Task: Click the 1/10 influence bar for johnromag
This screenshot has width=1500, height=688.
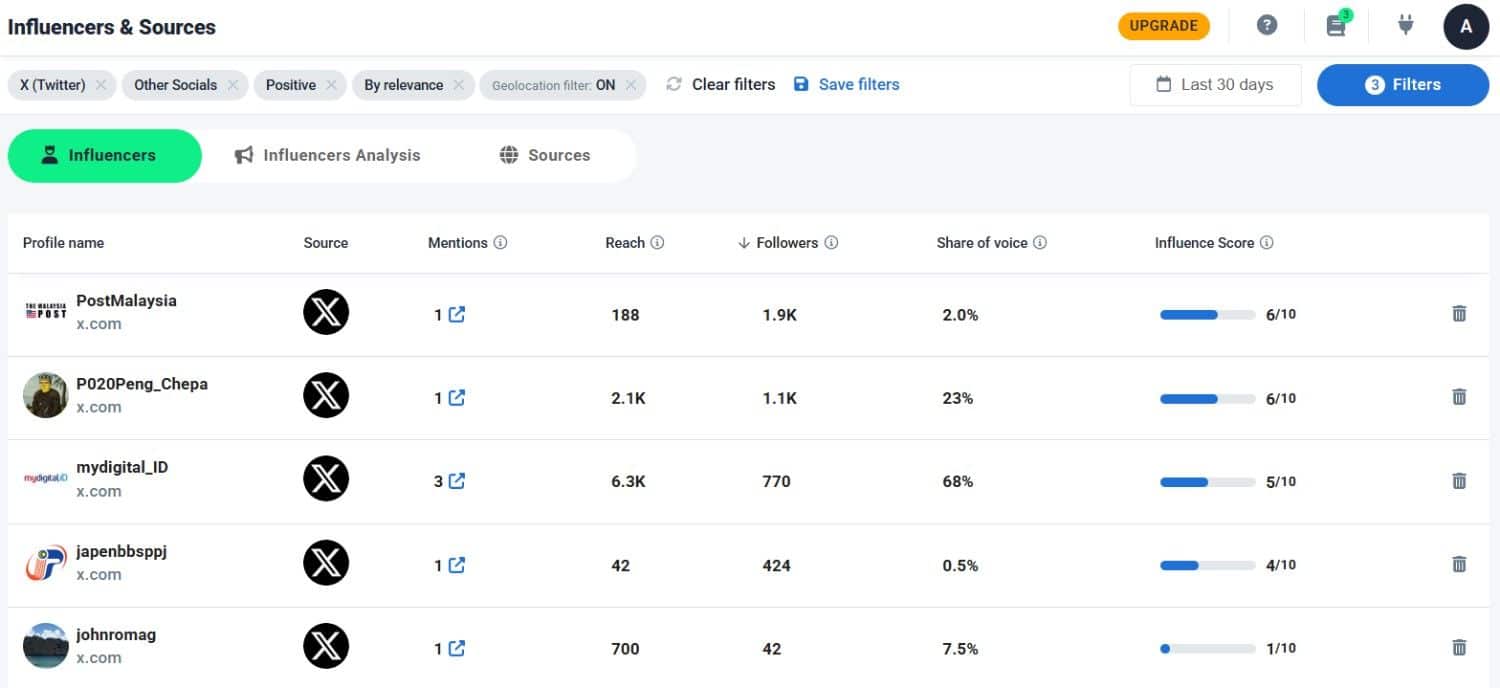Action: click(1208, 649)
